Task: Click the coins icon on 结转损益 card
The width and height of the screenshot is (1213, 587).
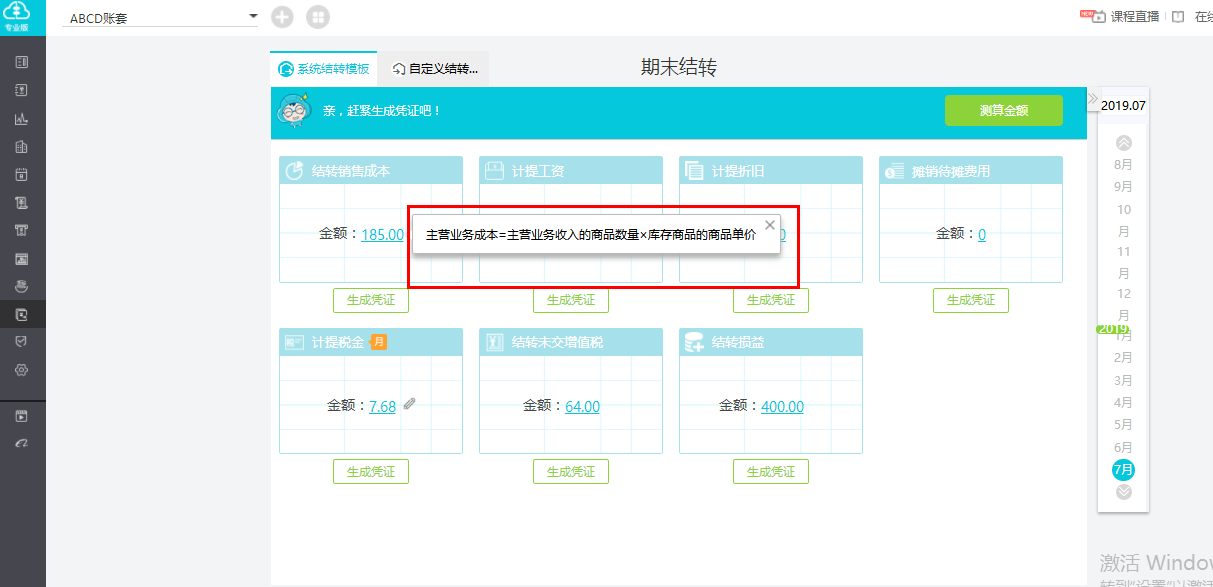Action: (694, 342)
